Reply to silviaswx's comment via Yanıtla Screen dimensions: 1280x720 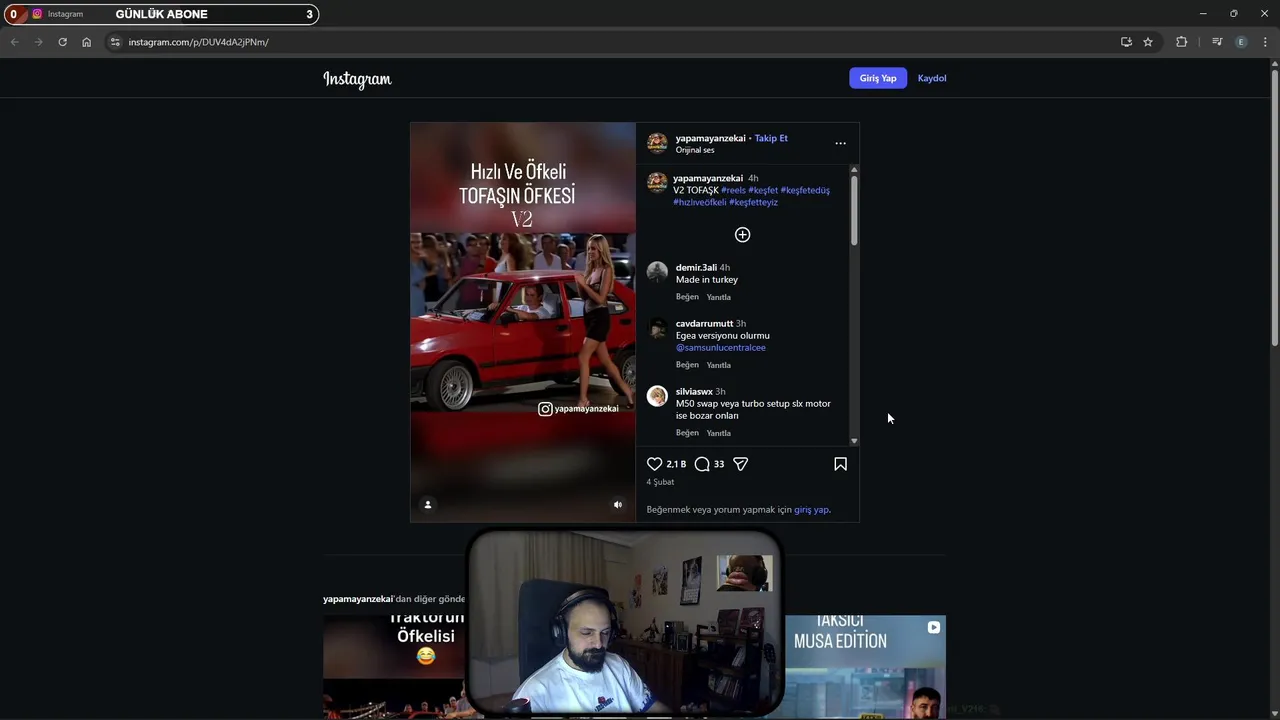tap(718, 433)
